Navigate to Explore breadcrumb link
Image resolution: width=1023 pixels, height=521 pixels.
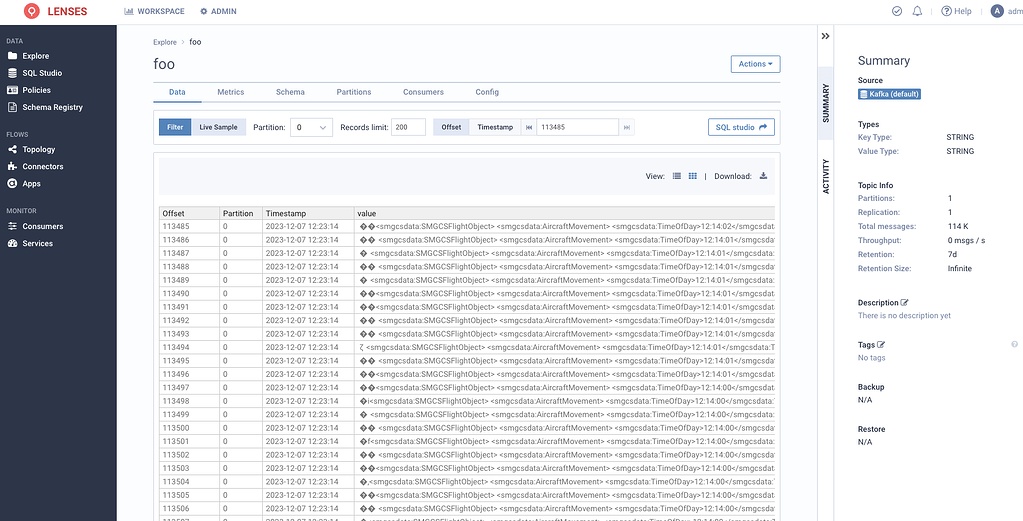tap(165, 42)
